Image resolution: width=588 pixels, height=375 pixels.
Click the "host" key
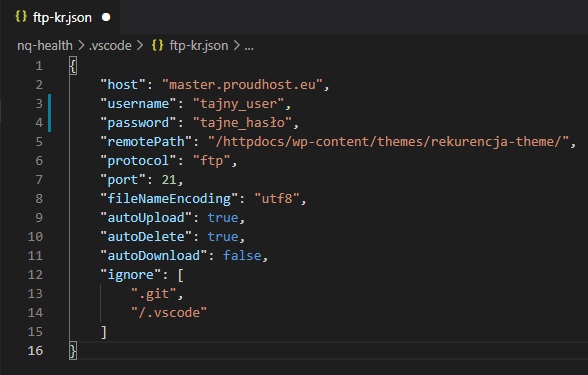click(123, 85)
